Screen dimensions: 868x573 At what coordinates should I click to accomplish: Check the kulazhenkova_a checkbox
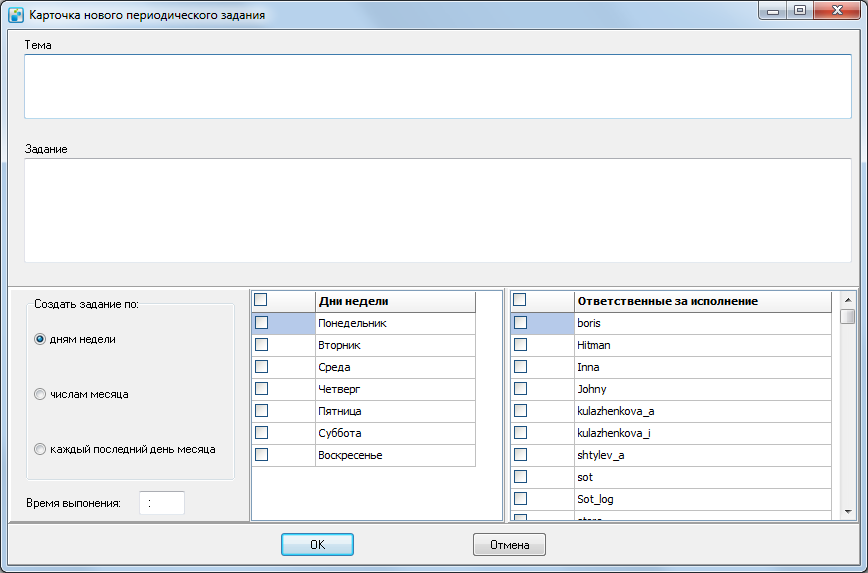pos(520,411)
